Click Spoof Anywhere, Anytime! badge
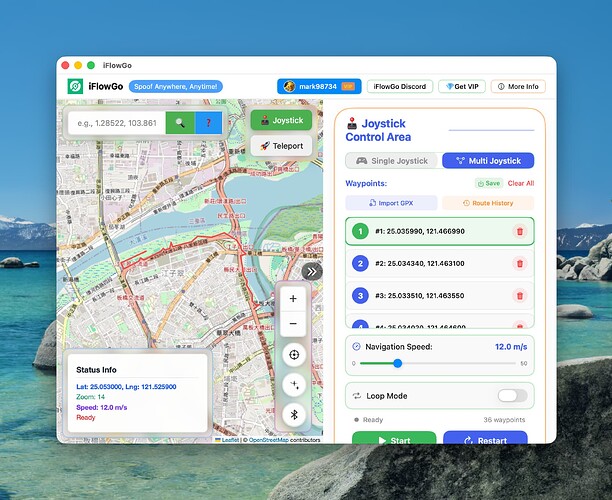This screenshot has width=612, height=500. [176, 86]
